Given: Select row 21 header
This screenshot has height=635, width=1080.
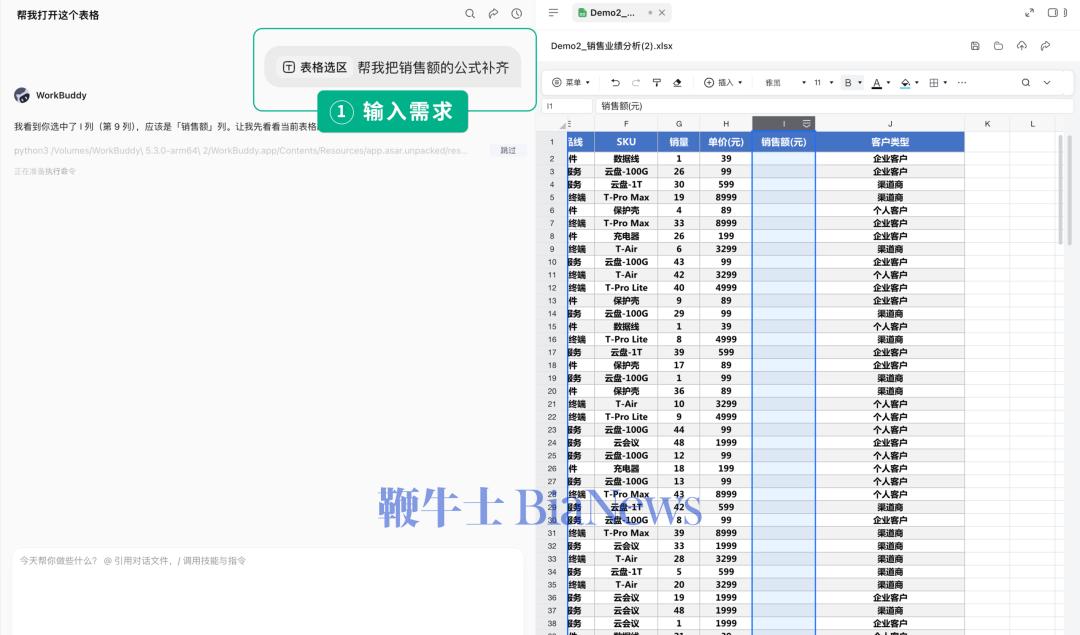Looking at the screenshot, I should click(x=552, y=404).
